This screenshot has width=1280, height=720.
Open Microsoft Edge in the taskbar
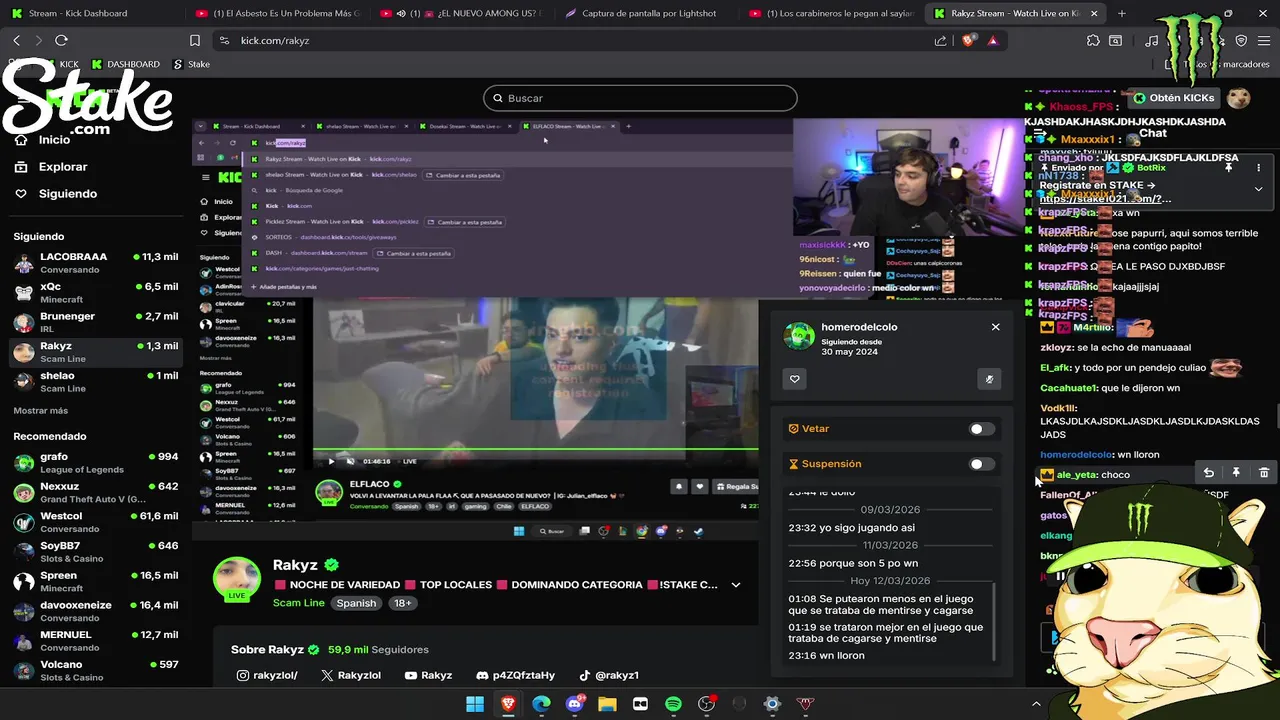541,704
